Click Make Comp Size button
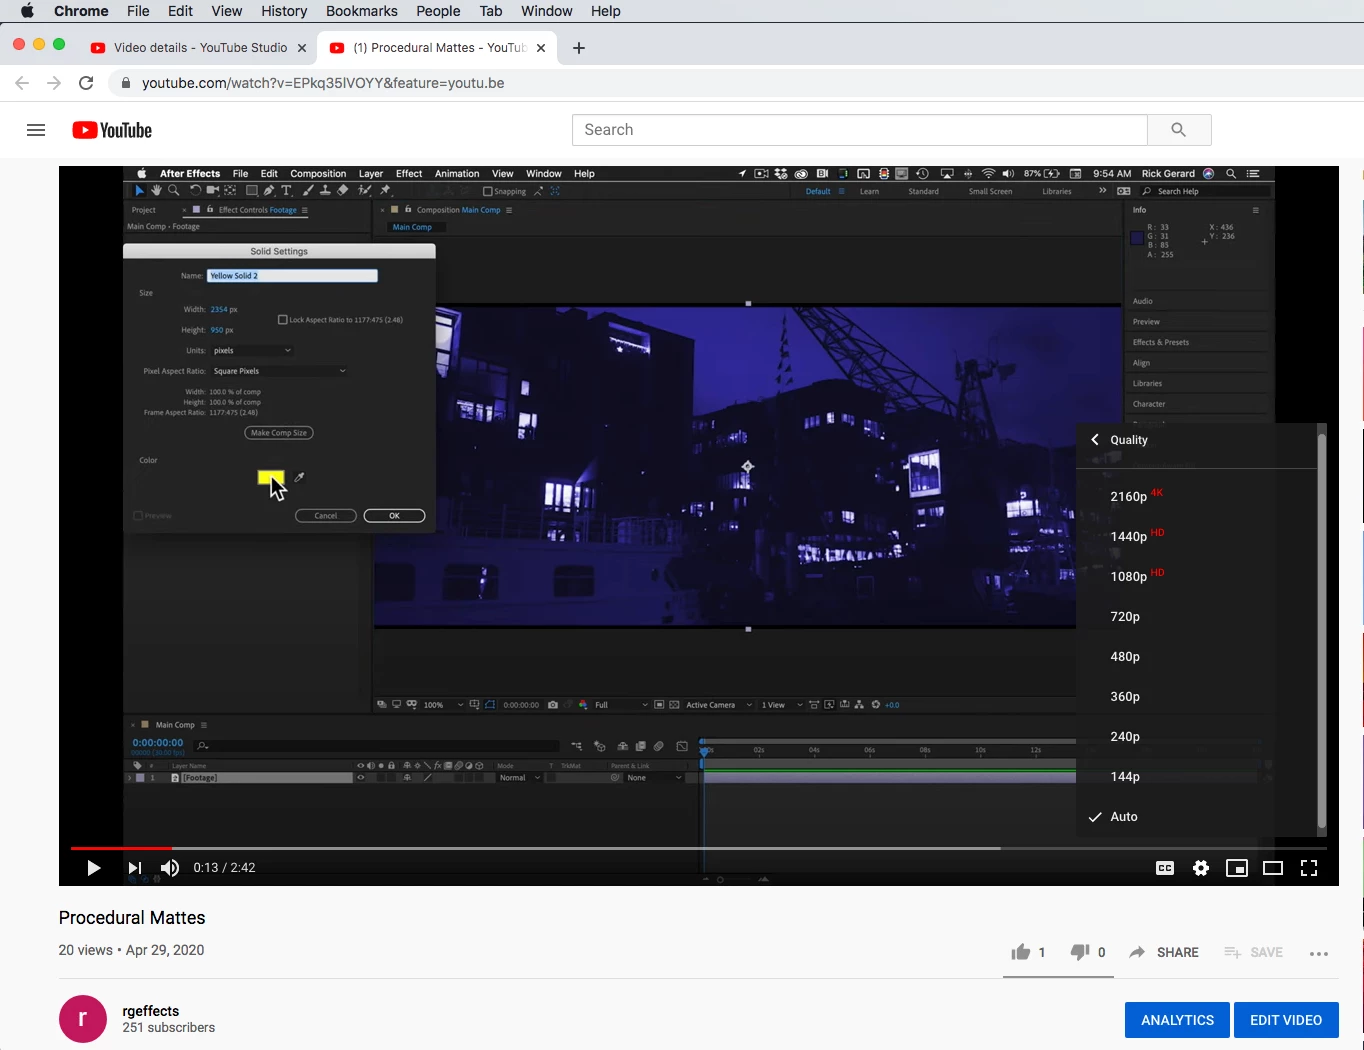1364x1050 pixels. (279, 433)
